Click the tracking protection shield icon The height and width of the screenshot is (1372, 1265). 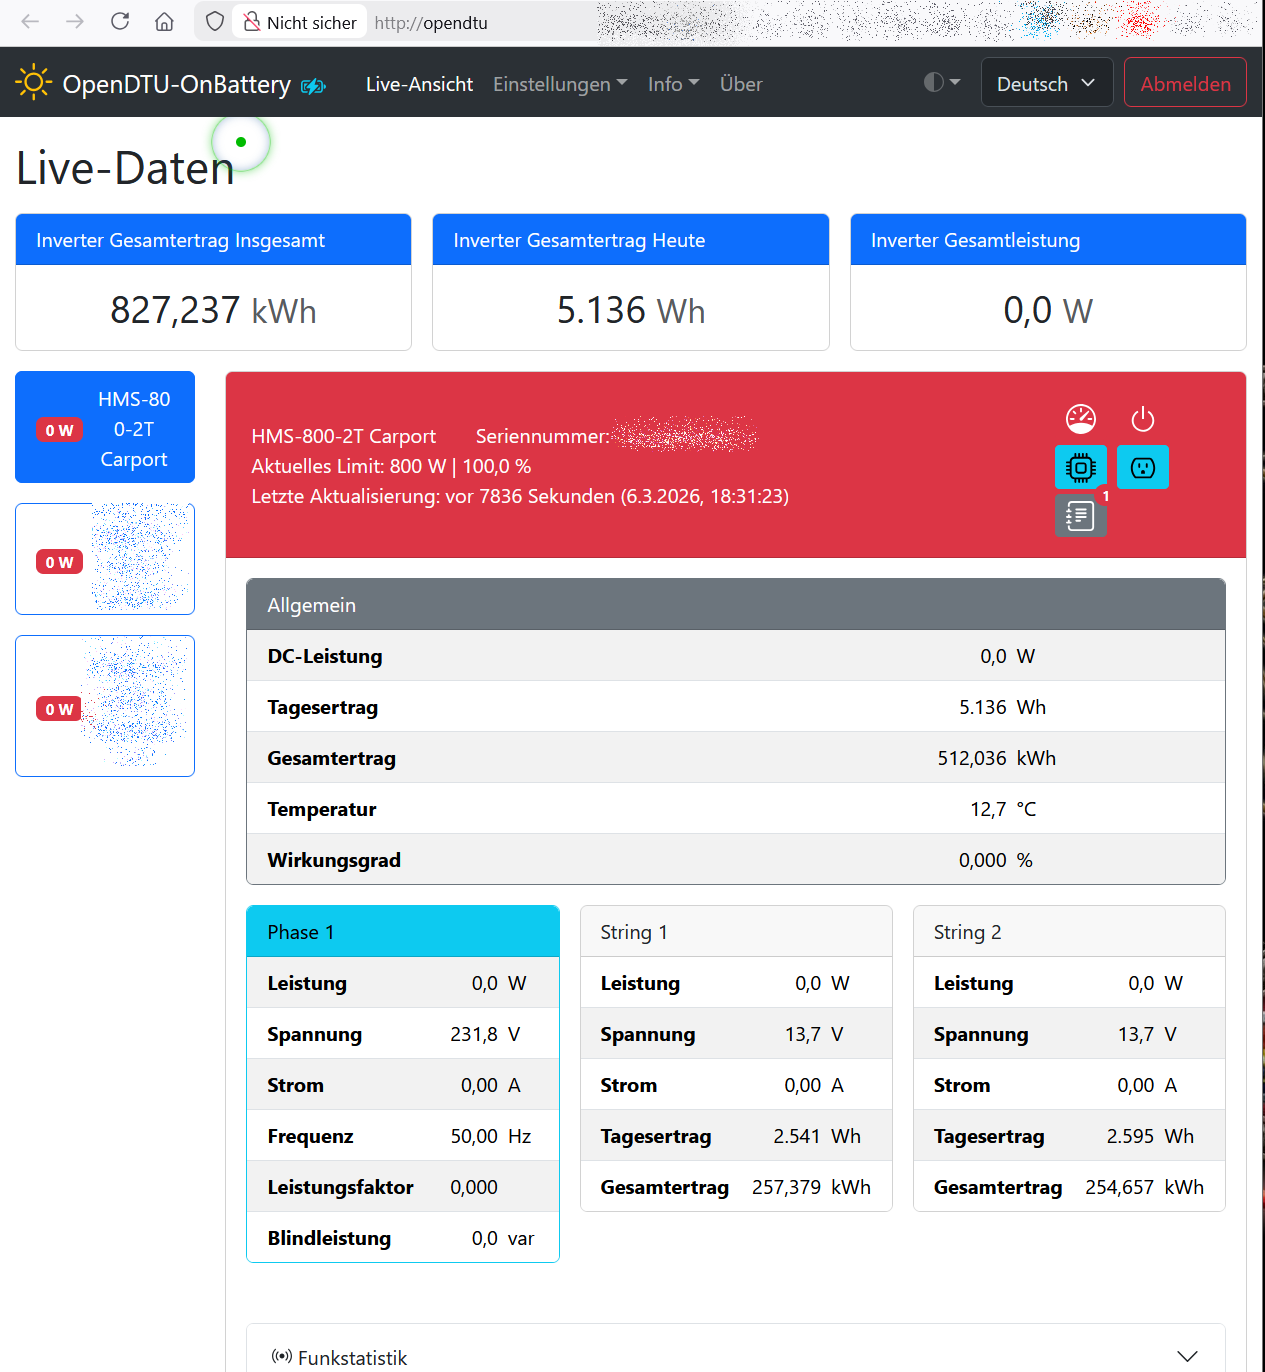coord(214,22)
